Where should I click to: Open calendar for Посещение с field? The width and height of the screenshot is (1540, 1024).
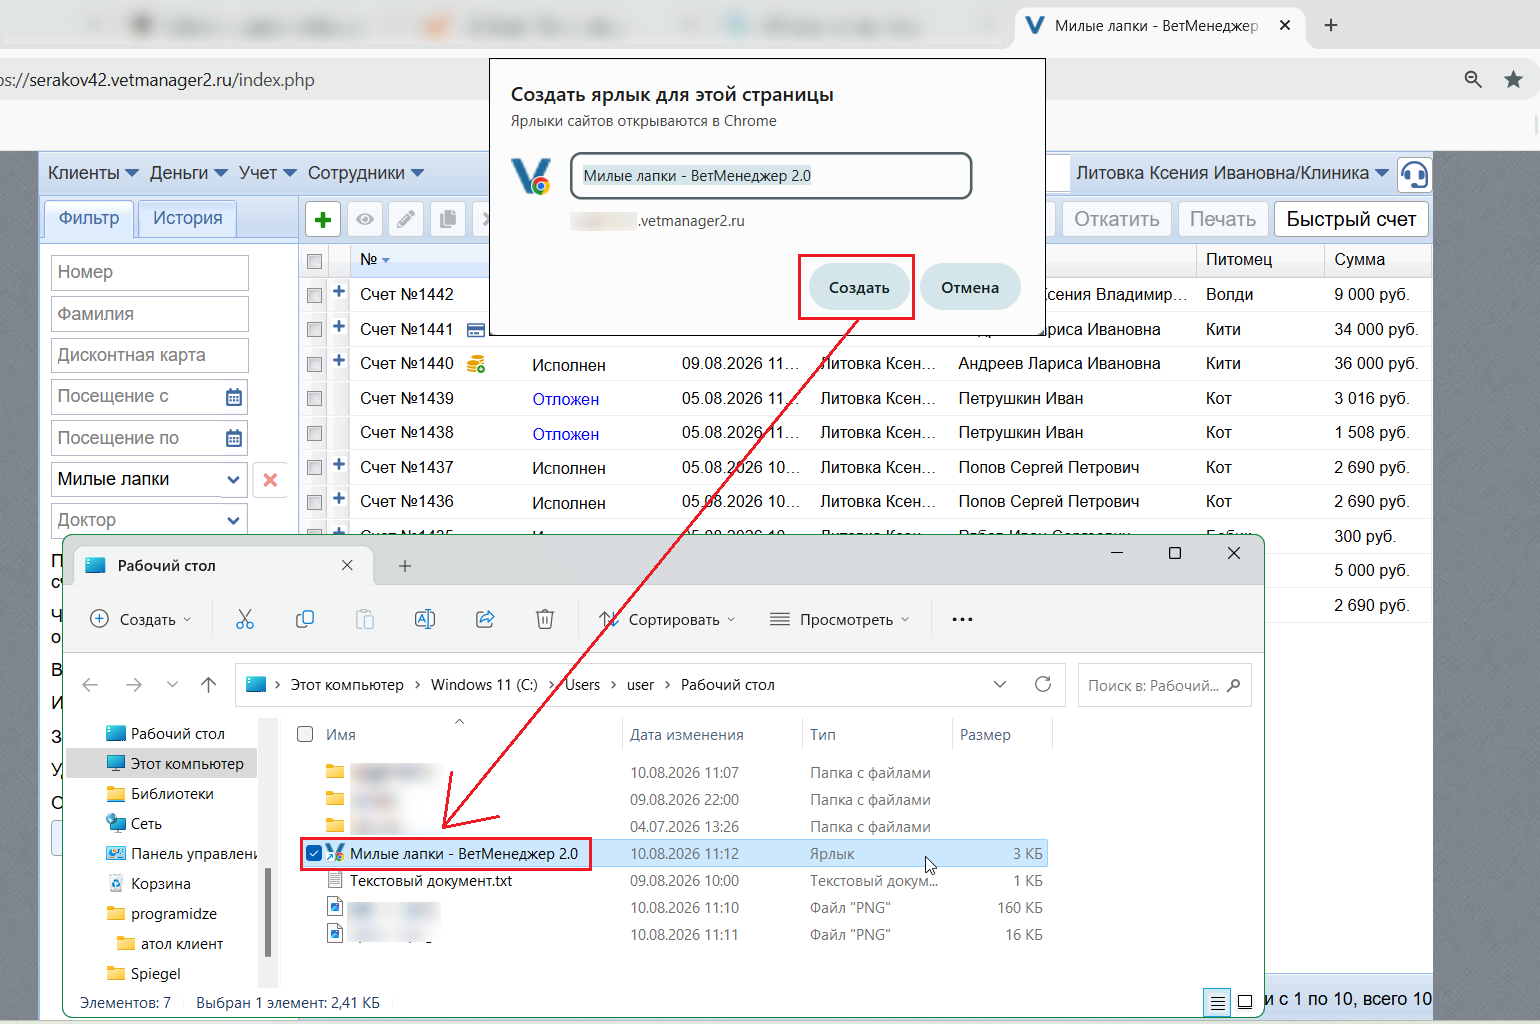[x=233, y=397]
